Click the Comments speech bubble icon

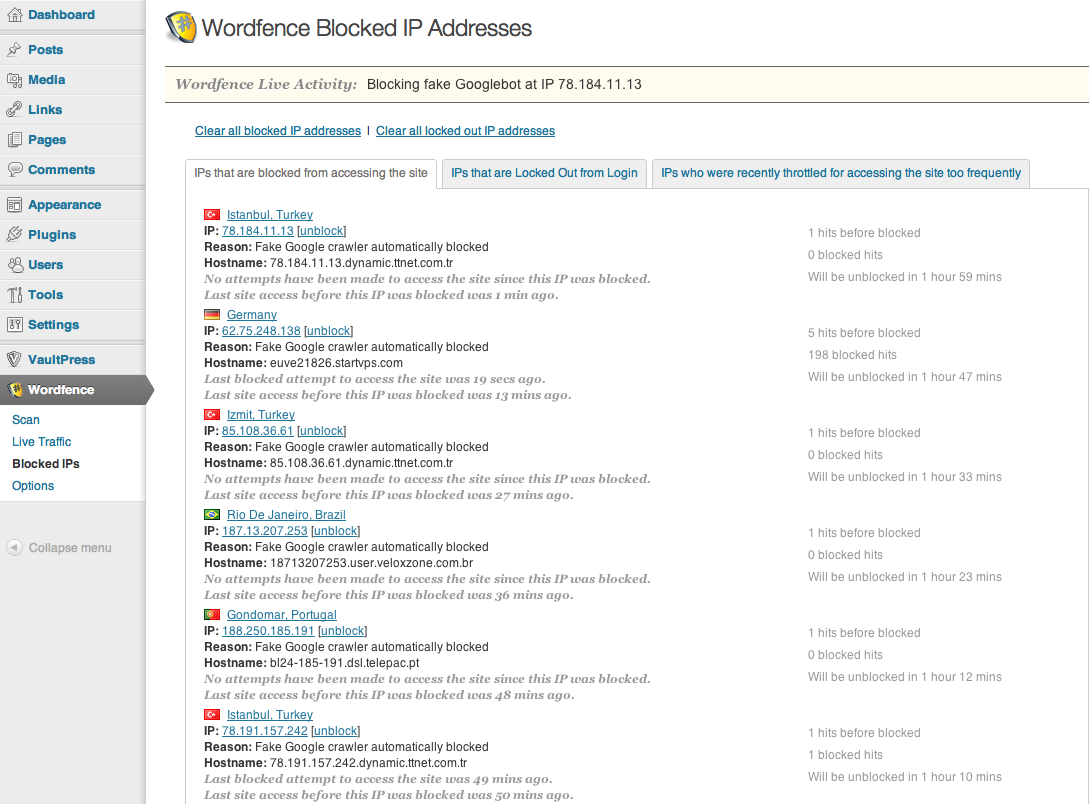[x=14, y=169]
